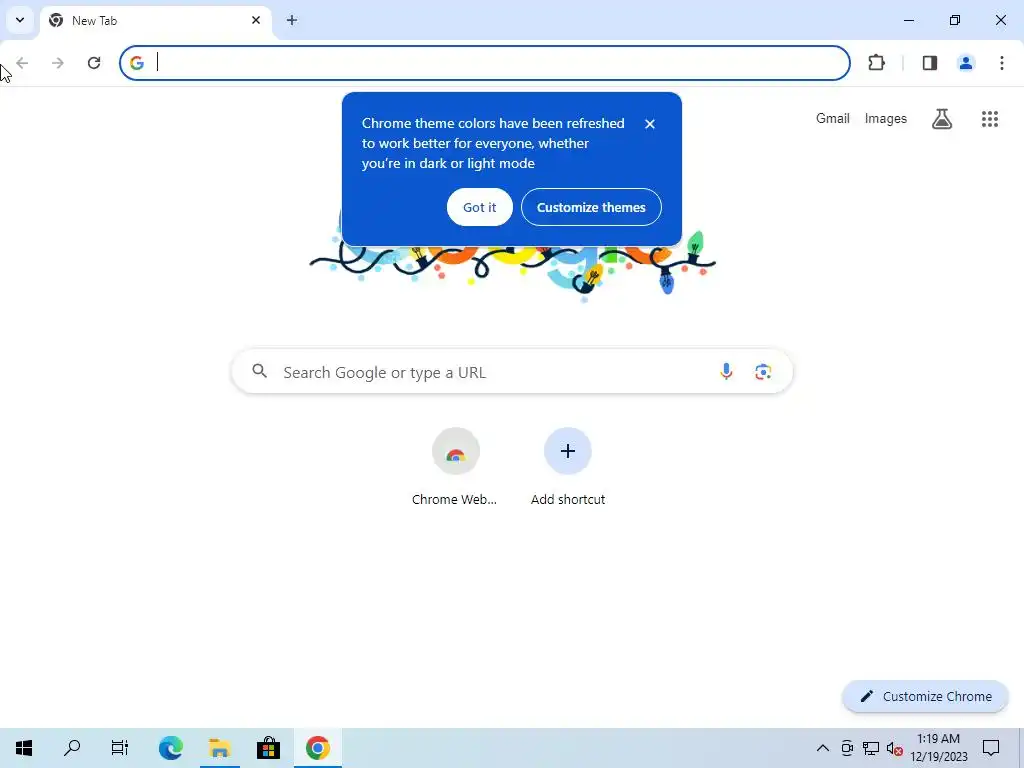
Task: Open the muted volume tray icon
Action: click(895, 748)
